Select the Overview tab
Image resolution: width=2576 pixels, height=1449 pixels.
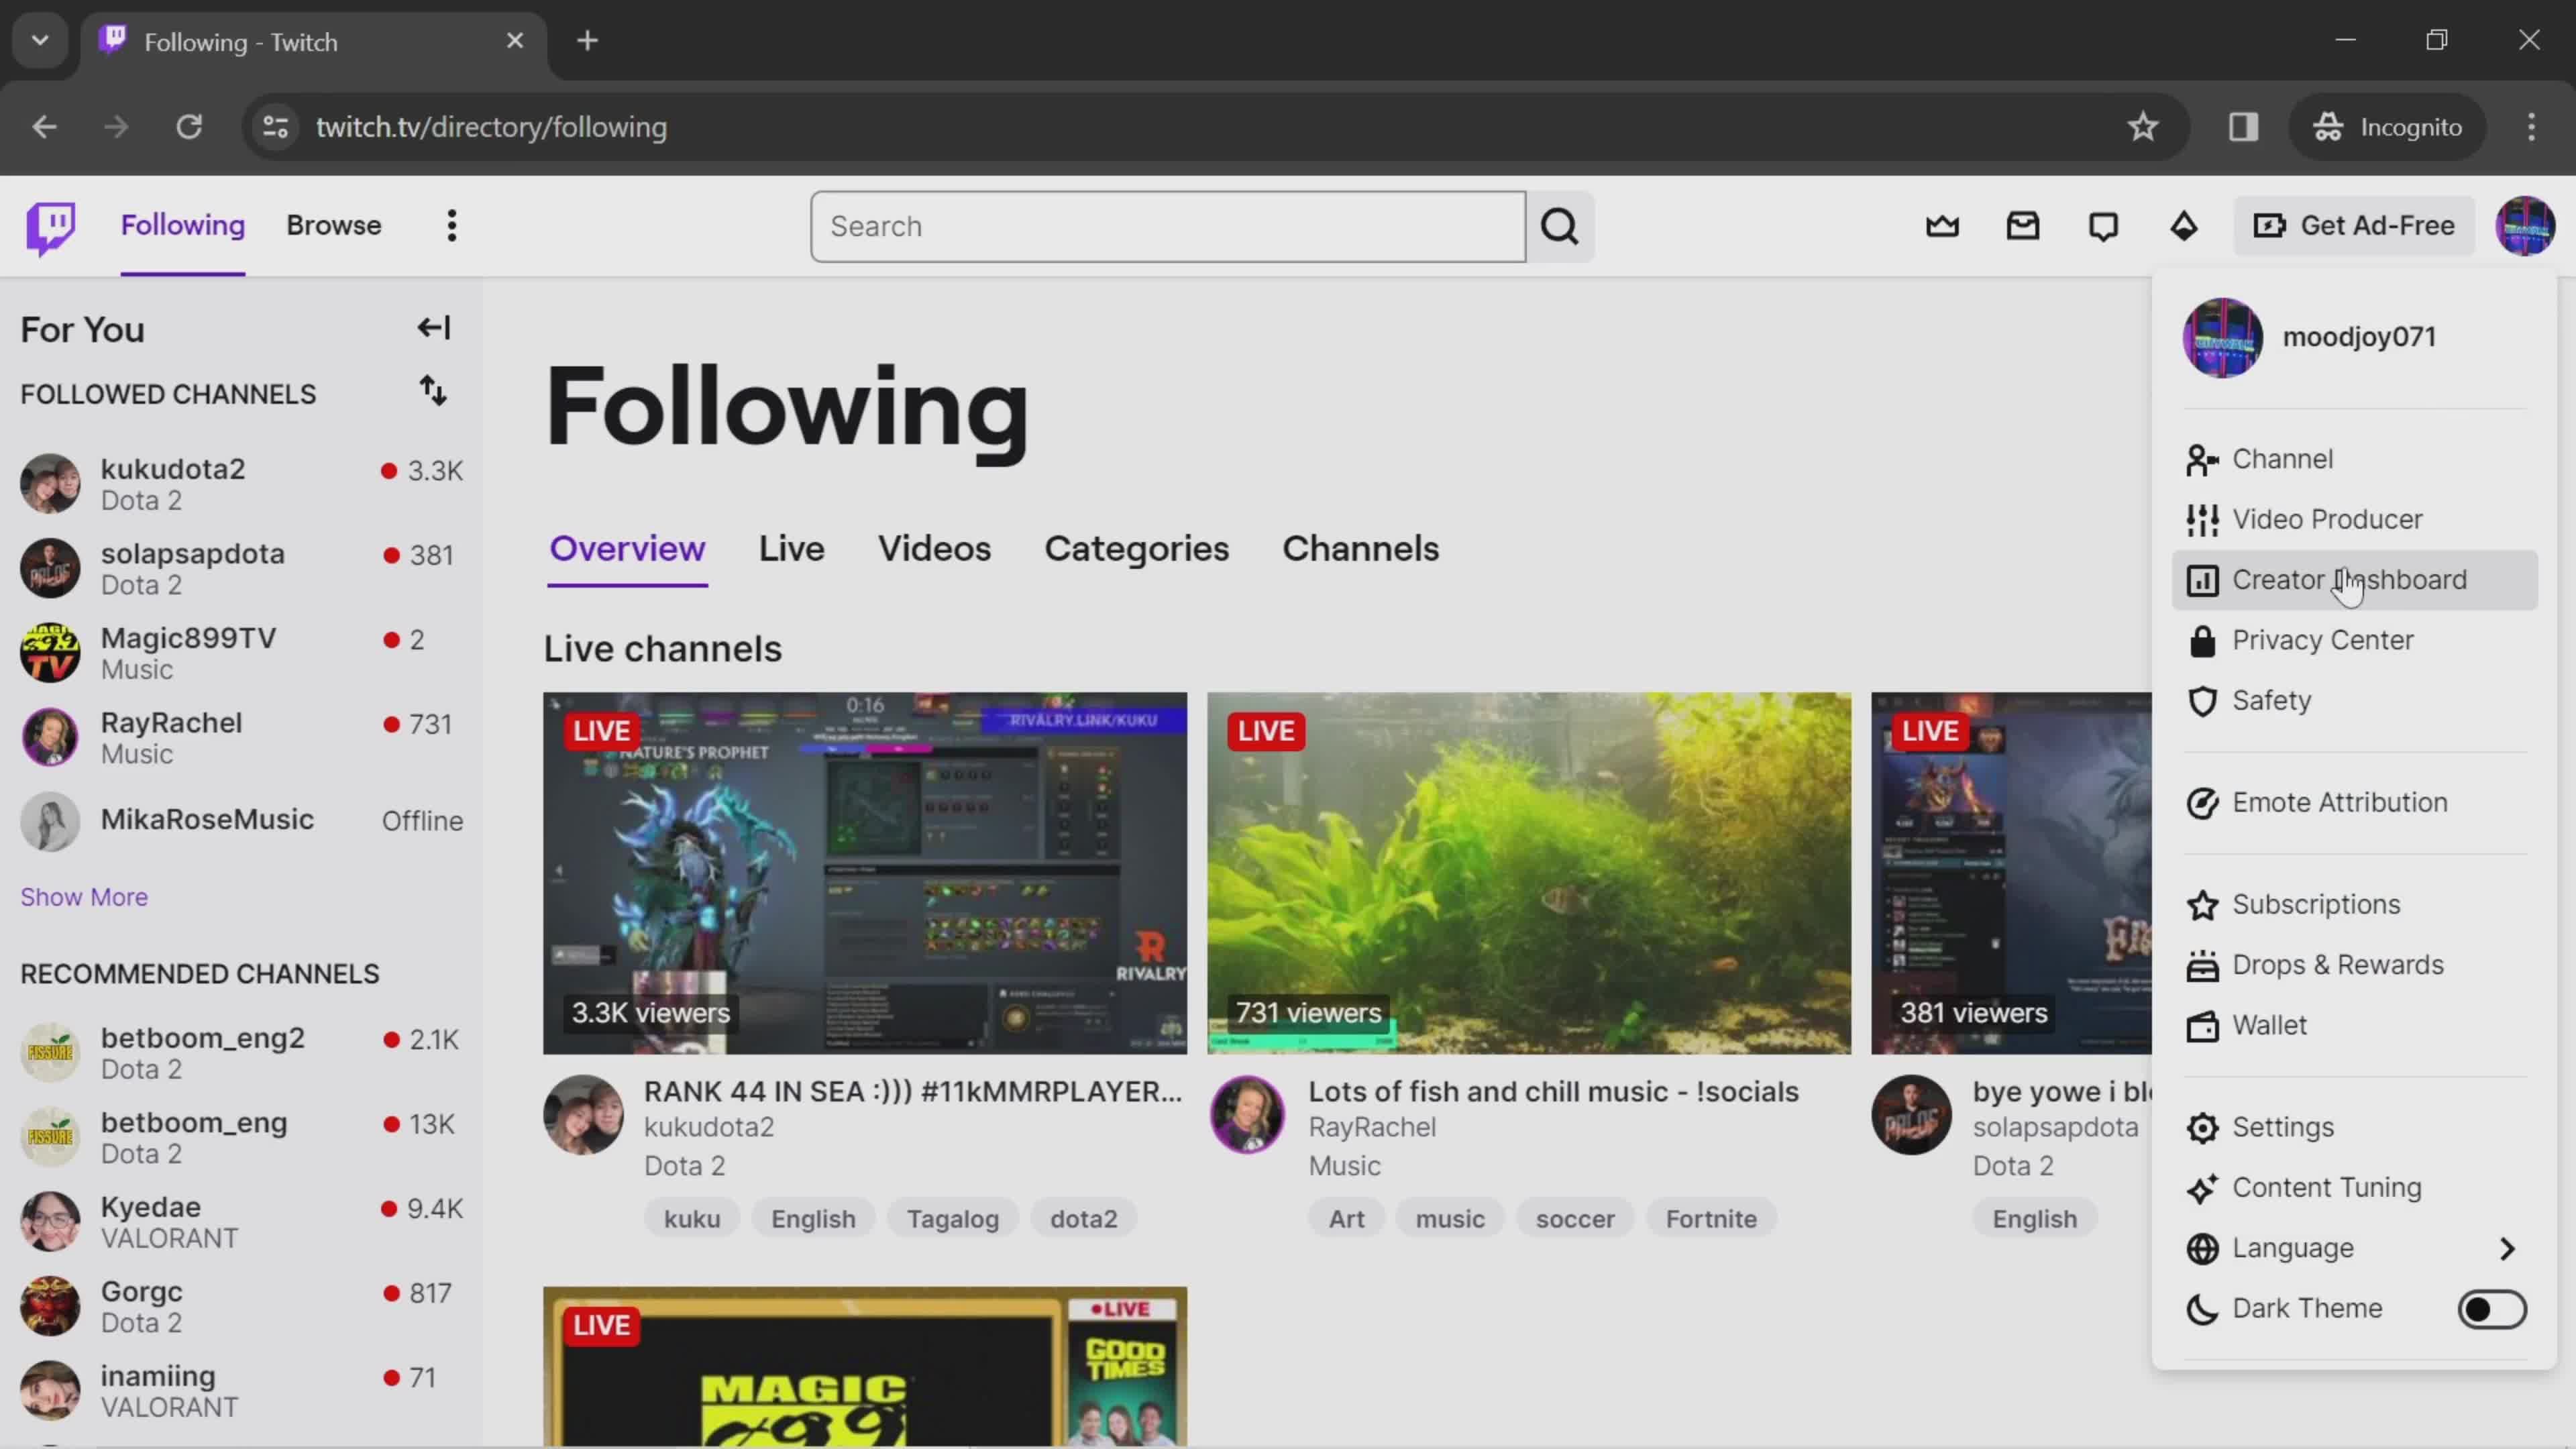click(627, 549)
